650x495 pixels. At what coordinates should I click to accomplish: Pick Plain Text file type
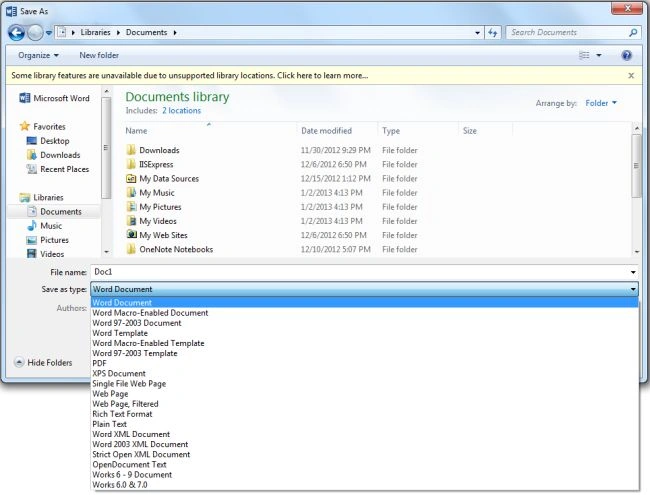point(364,424)
